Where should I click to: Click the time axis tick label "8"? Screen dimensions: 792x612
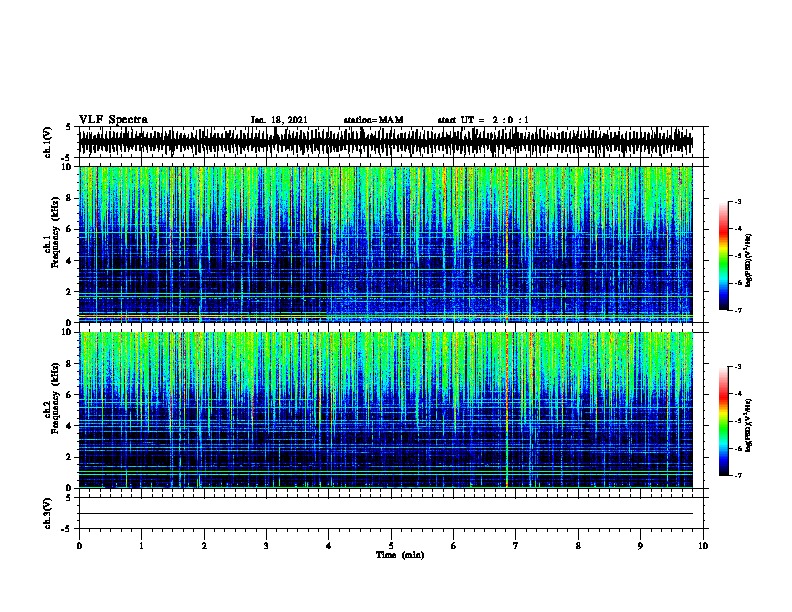tap(578, 546)
